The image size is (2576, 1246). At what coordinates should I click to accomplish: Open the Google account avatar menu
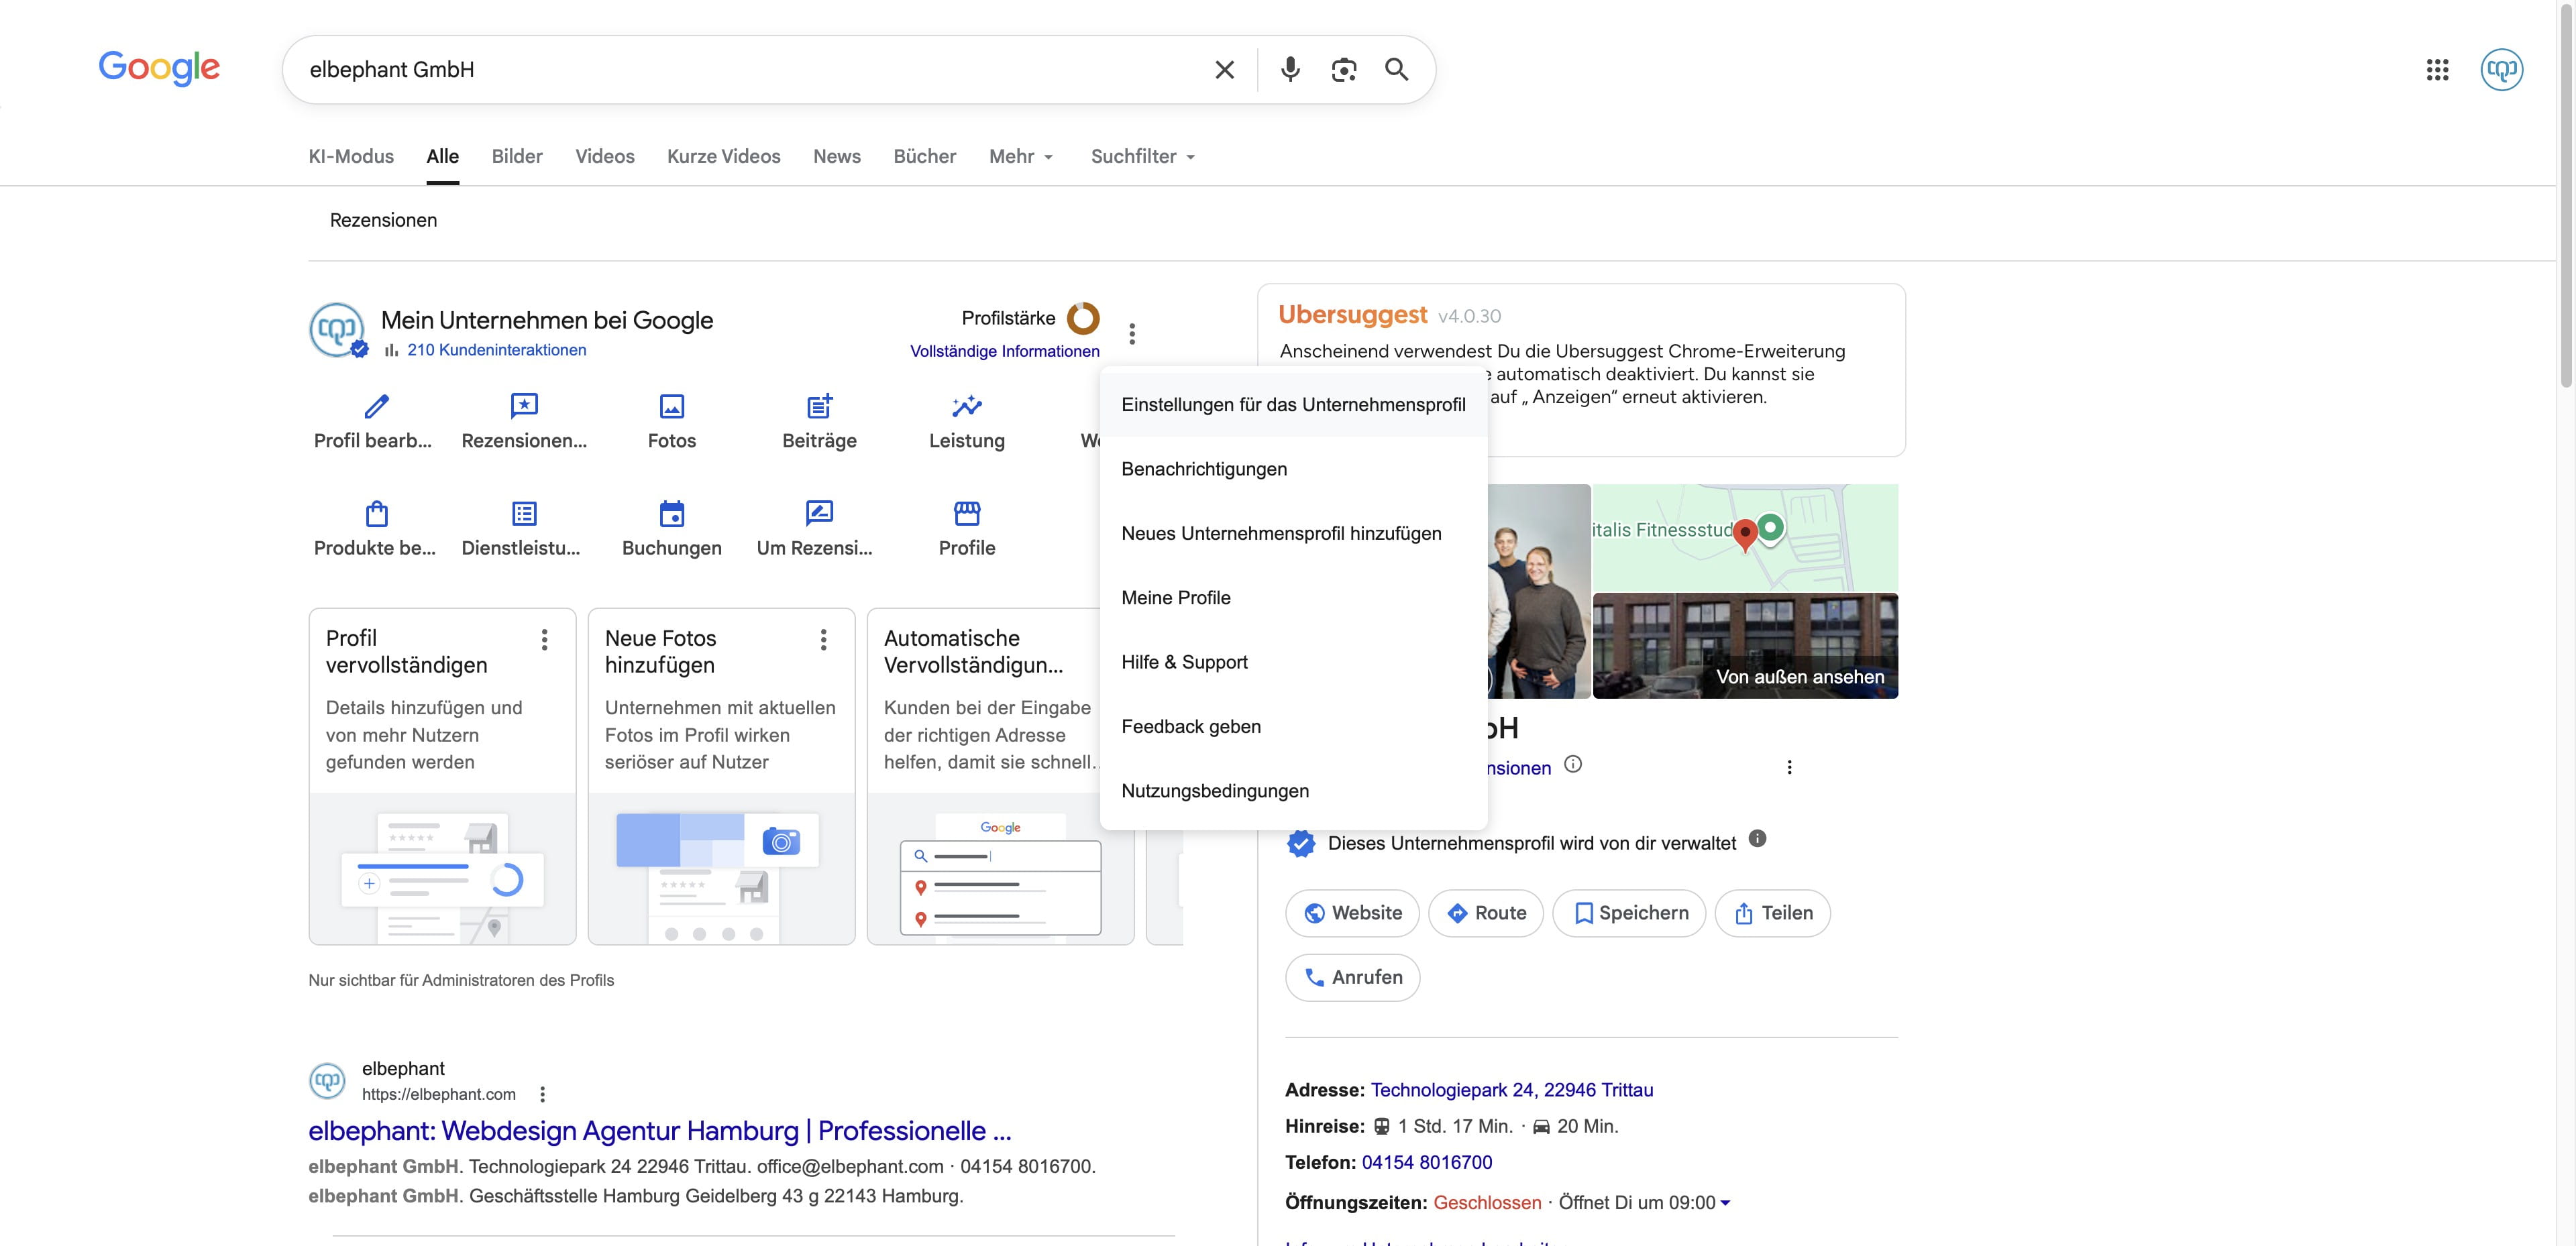coord(2501,69)
